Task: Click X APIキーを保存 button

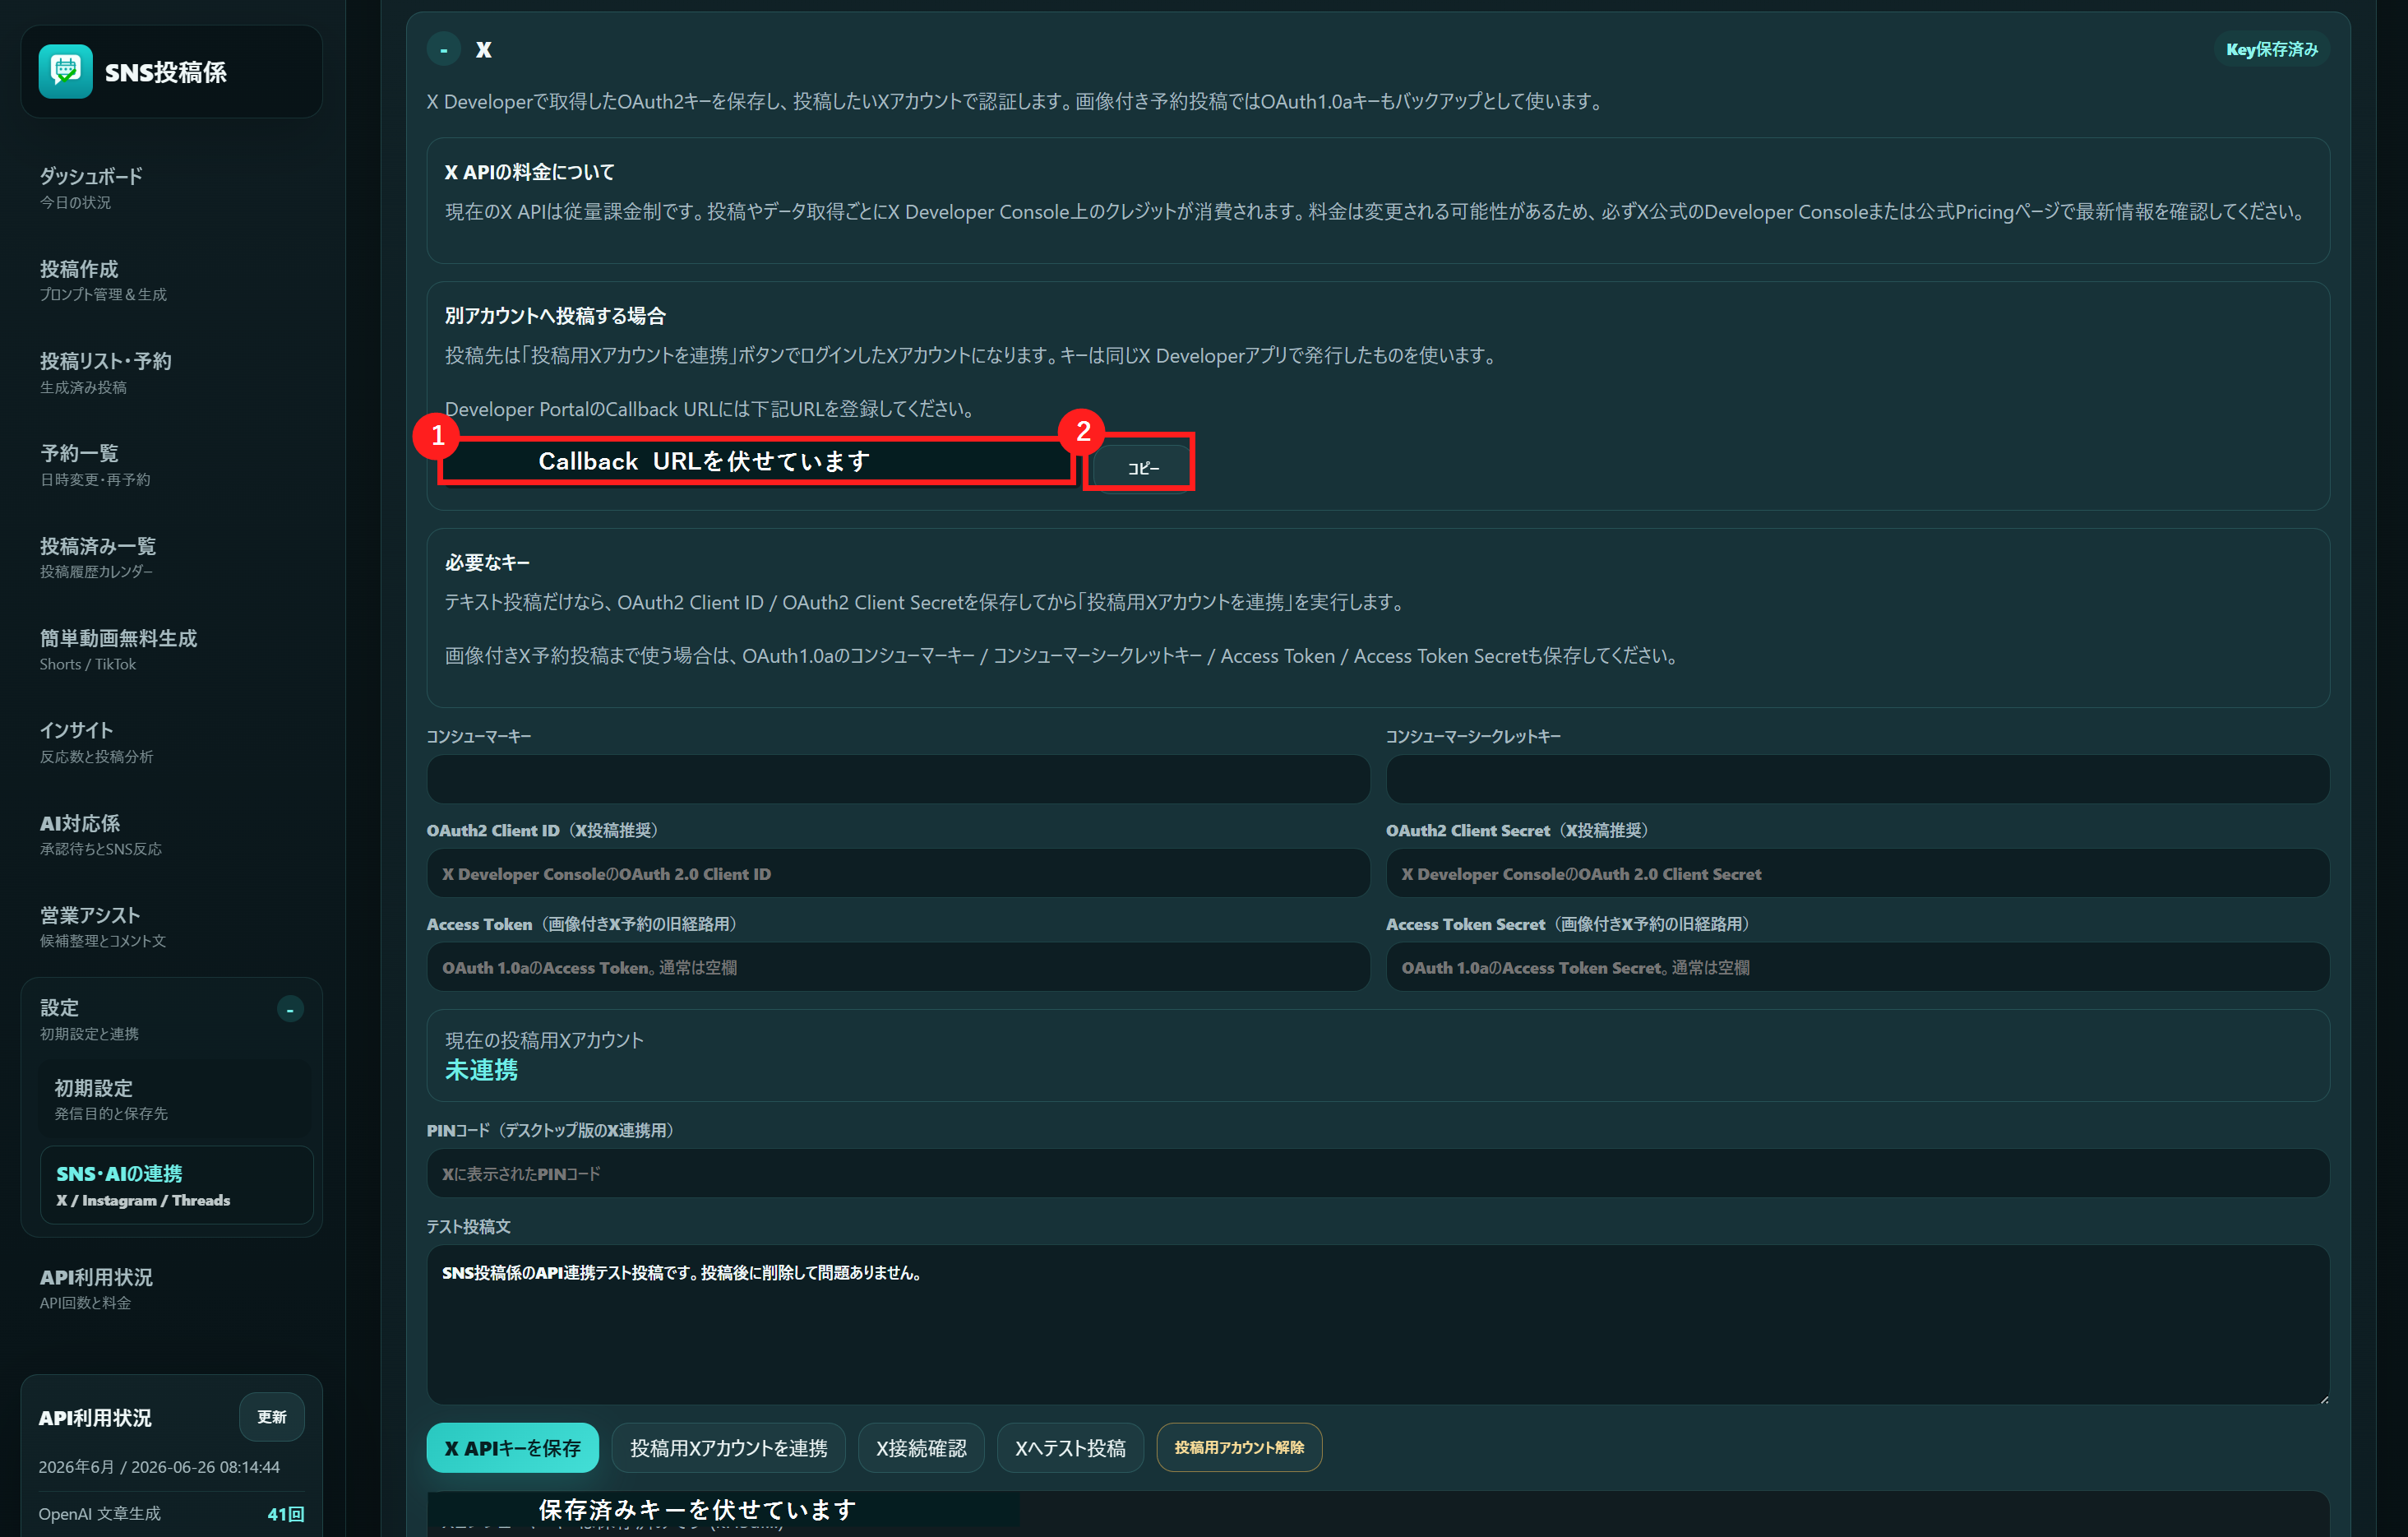Action: tap(512, 1447)
